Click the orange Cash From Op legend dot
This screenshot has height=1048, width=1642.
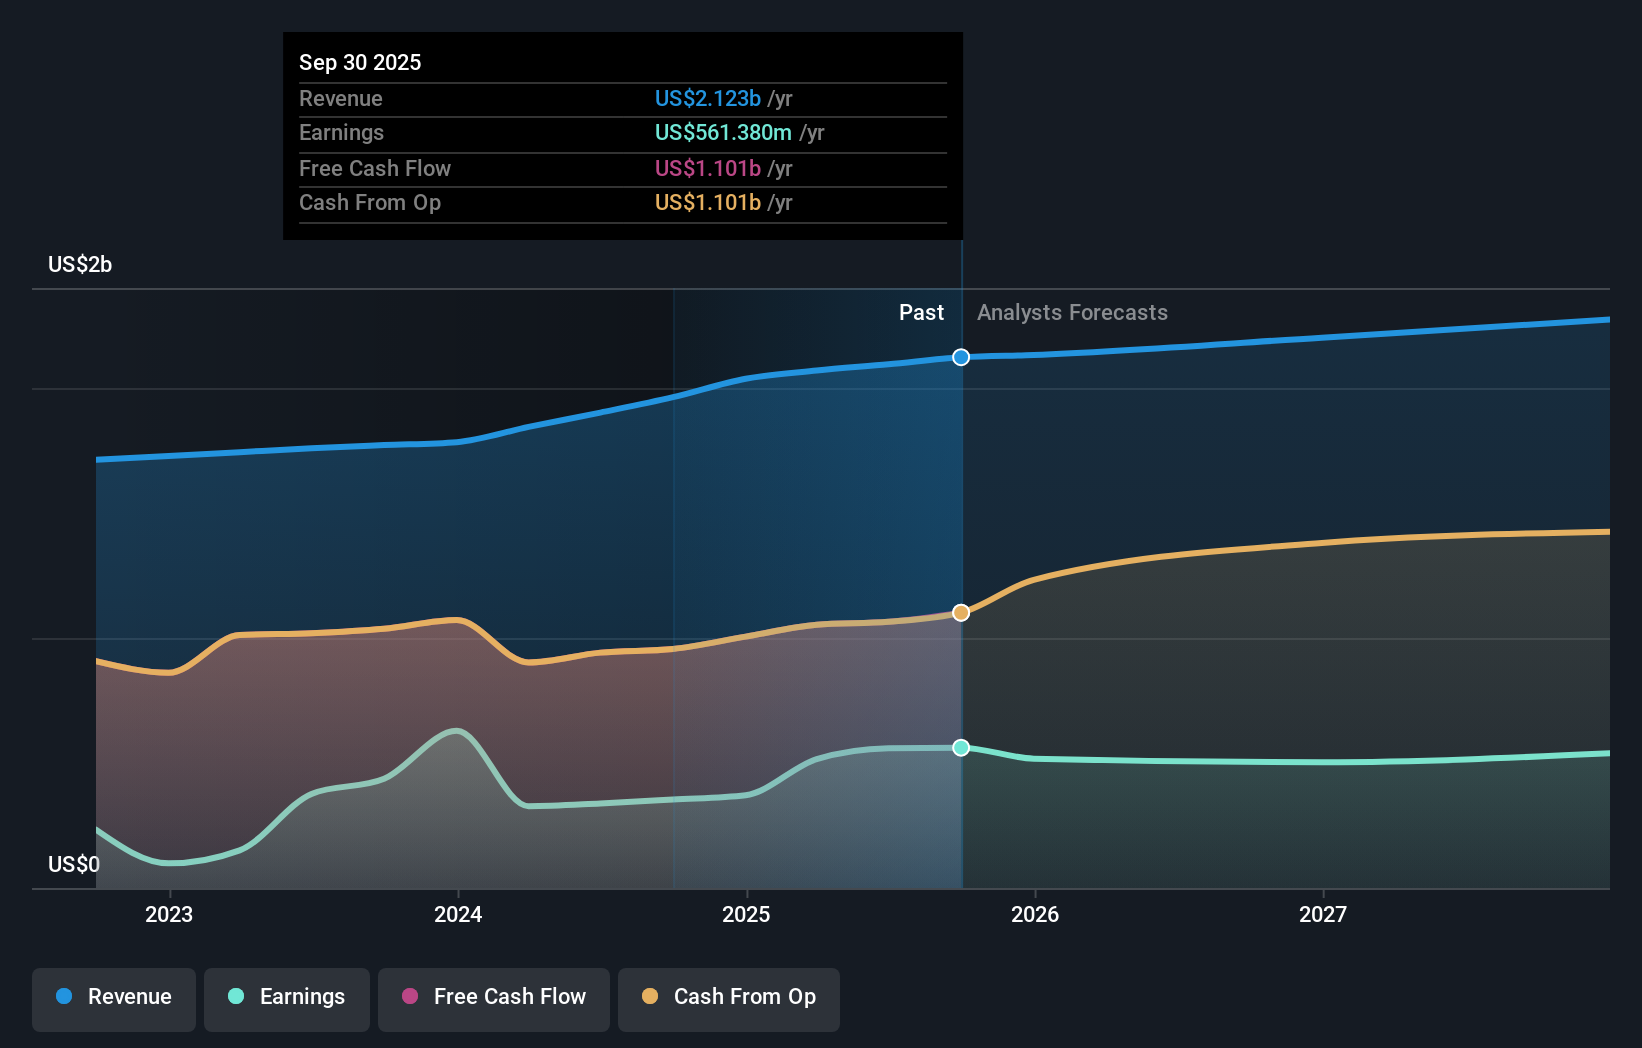pyautogui.click(x=649, y=997)
